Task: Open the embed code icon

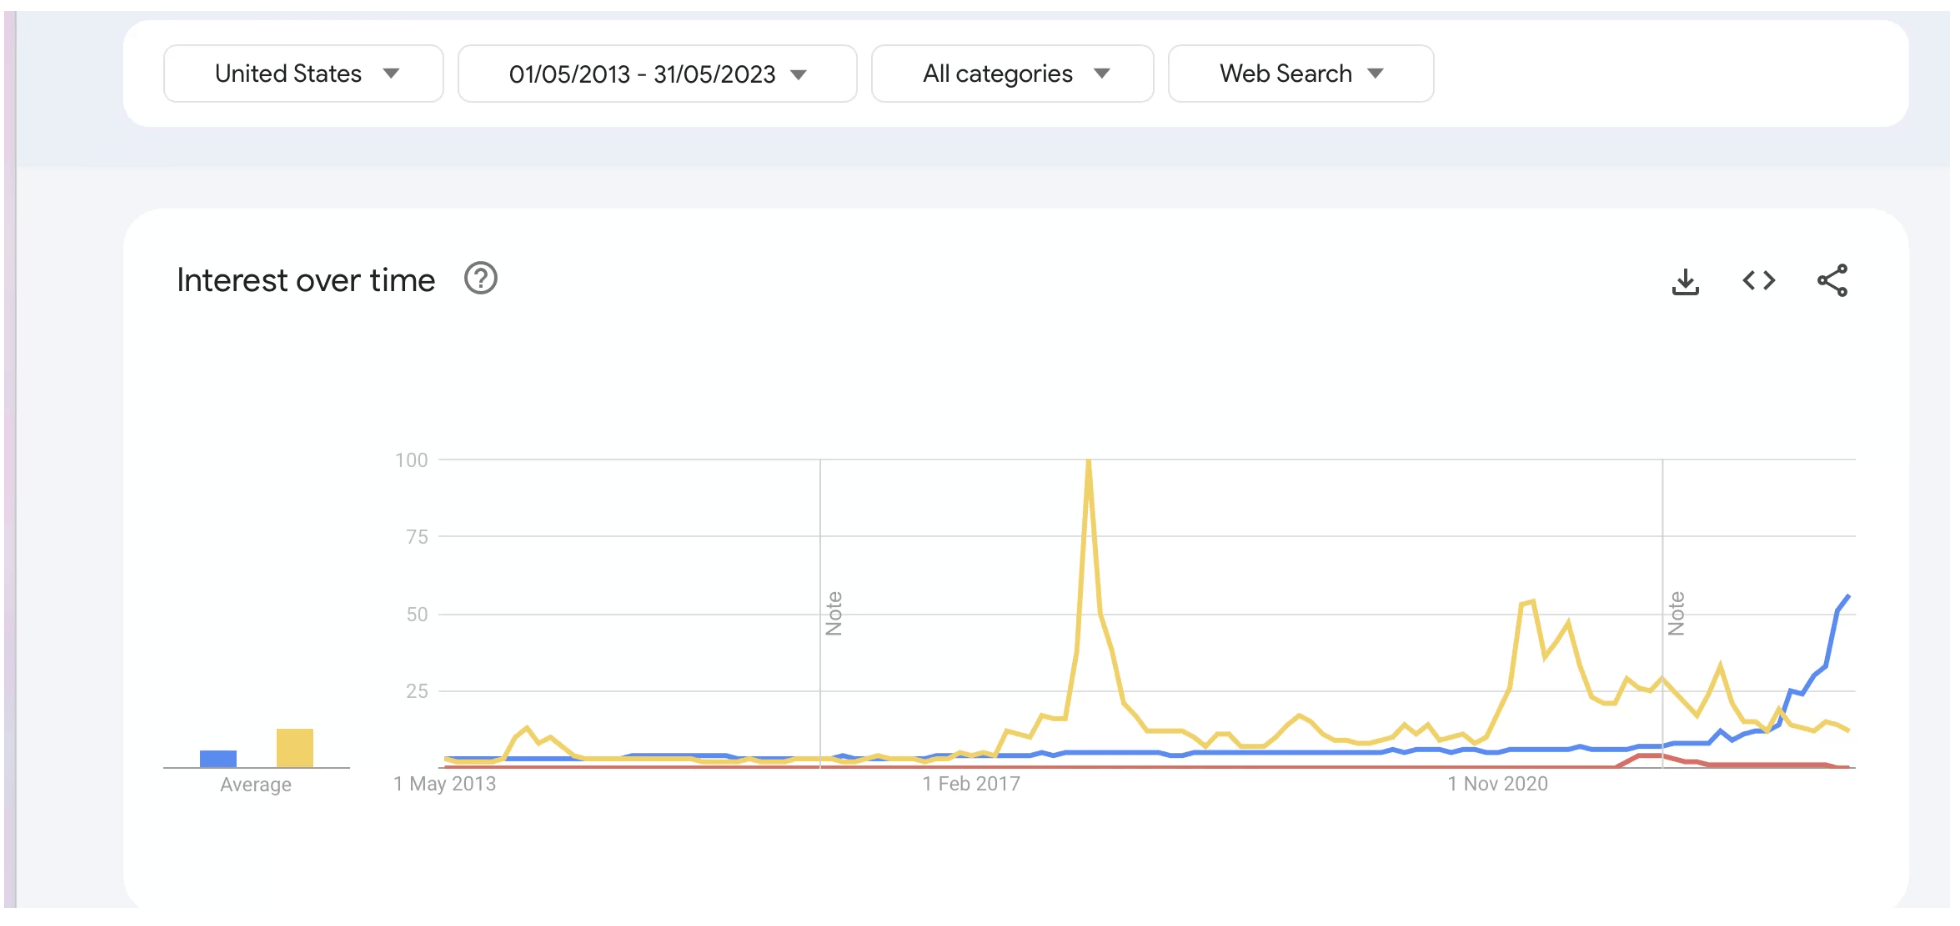Action: pyautogui.click(x=1759, y=281)
